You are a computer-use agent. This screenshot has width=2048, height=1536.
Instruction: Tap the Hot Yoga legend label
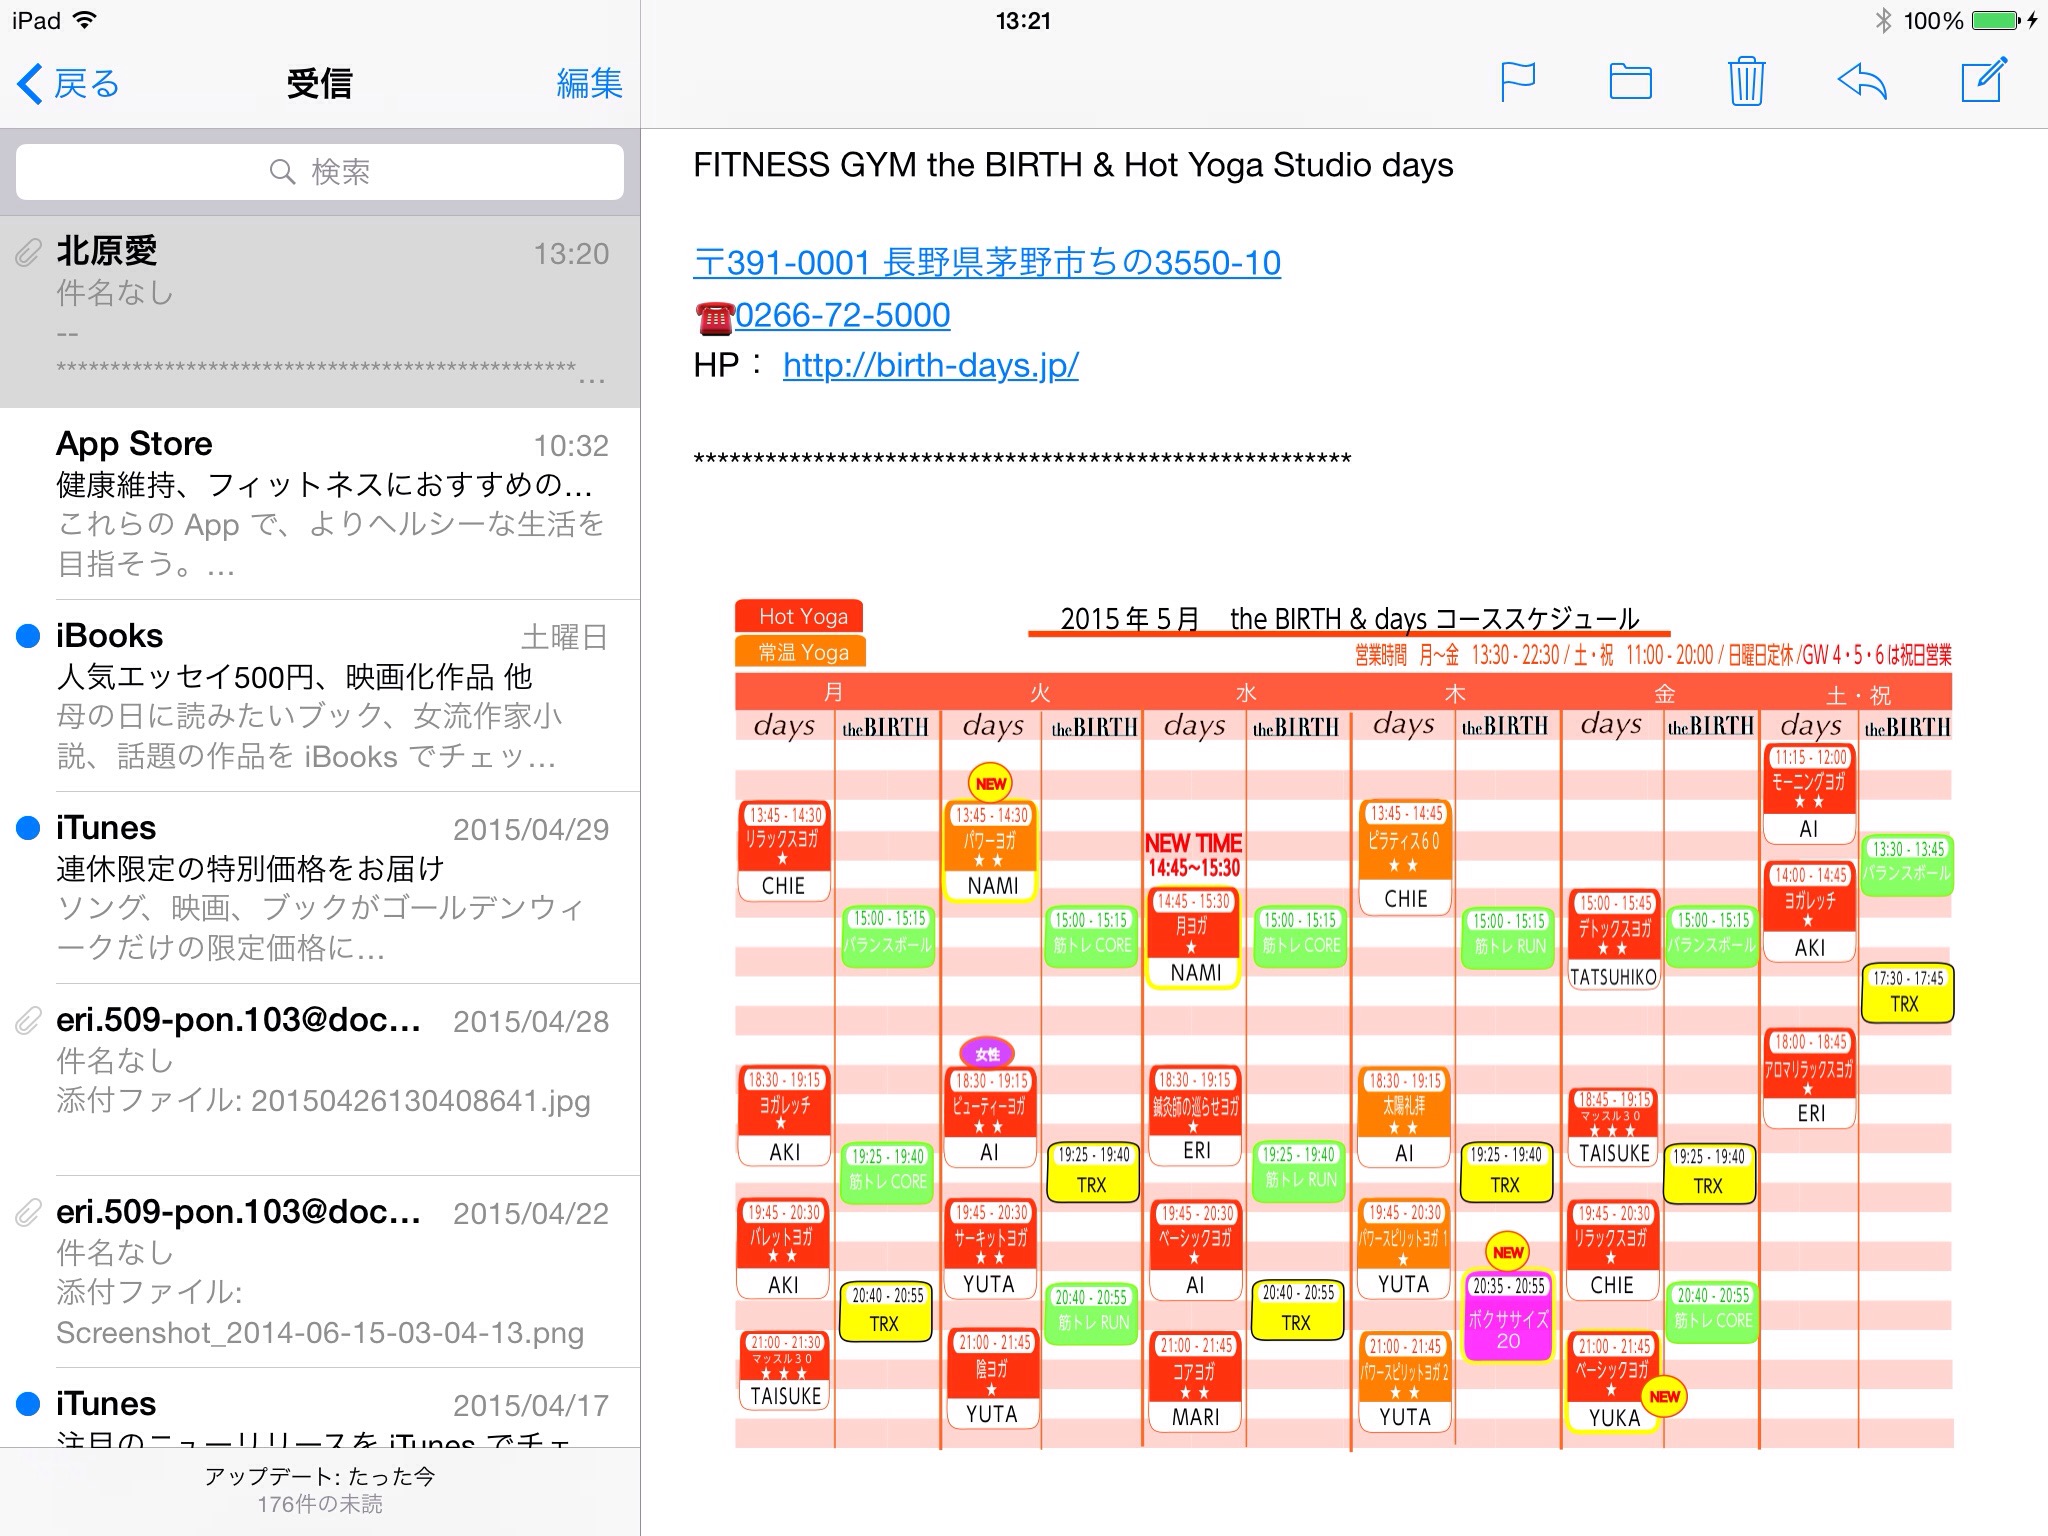click(800, 616)
